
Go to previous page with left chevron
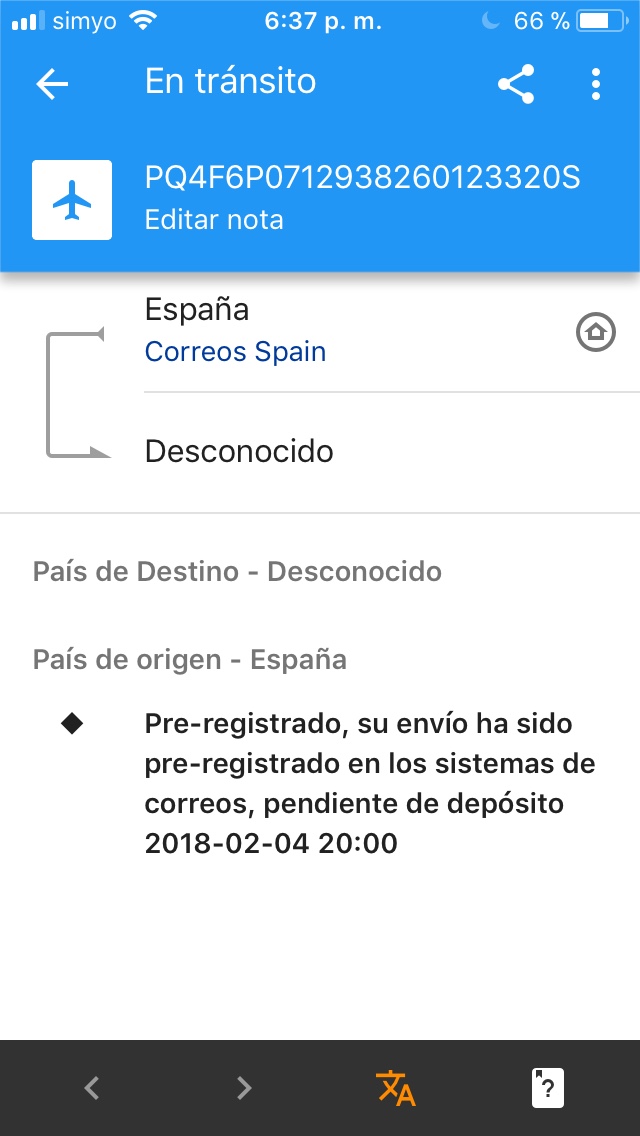(x=92, y=1087)
